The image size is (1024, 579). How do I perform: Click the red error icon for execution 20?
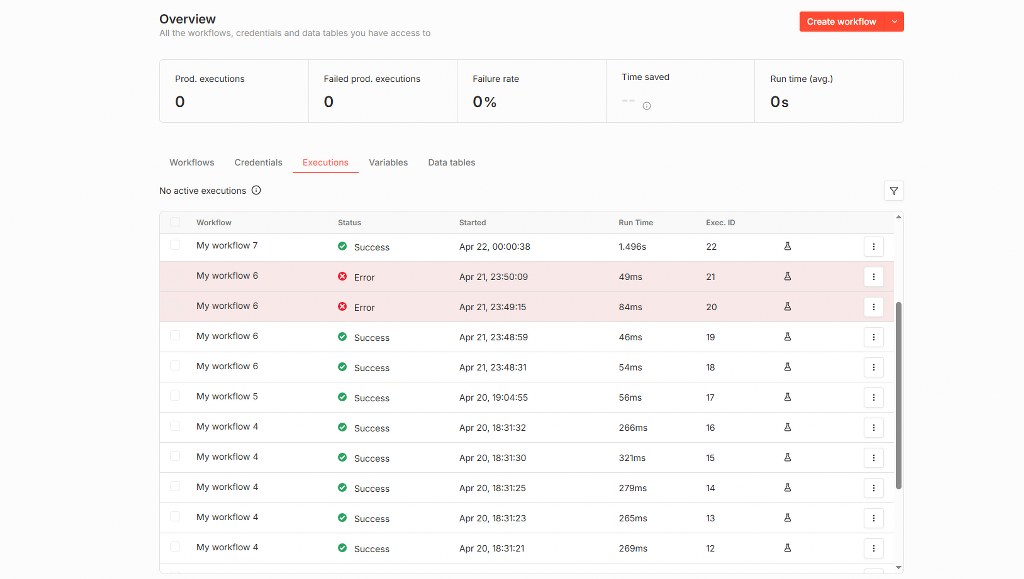pyautogui.click(x=342, y=307)
